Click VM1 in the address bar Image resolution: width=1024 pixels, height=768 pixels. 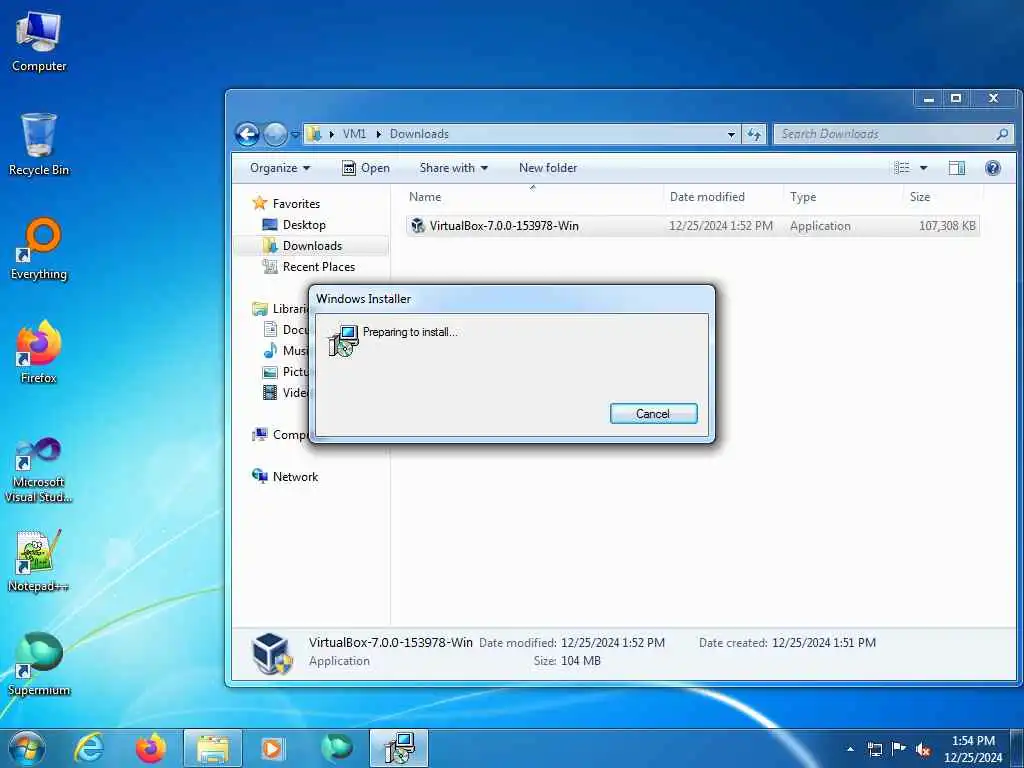[354, 134]
